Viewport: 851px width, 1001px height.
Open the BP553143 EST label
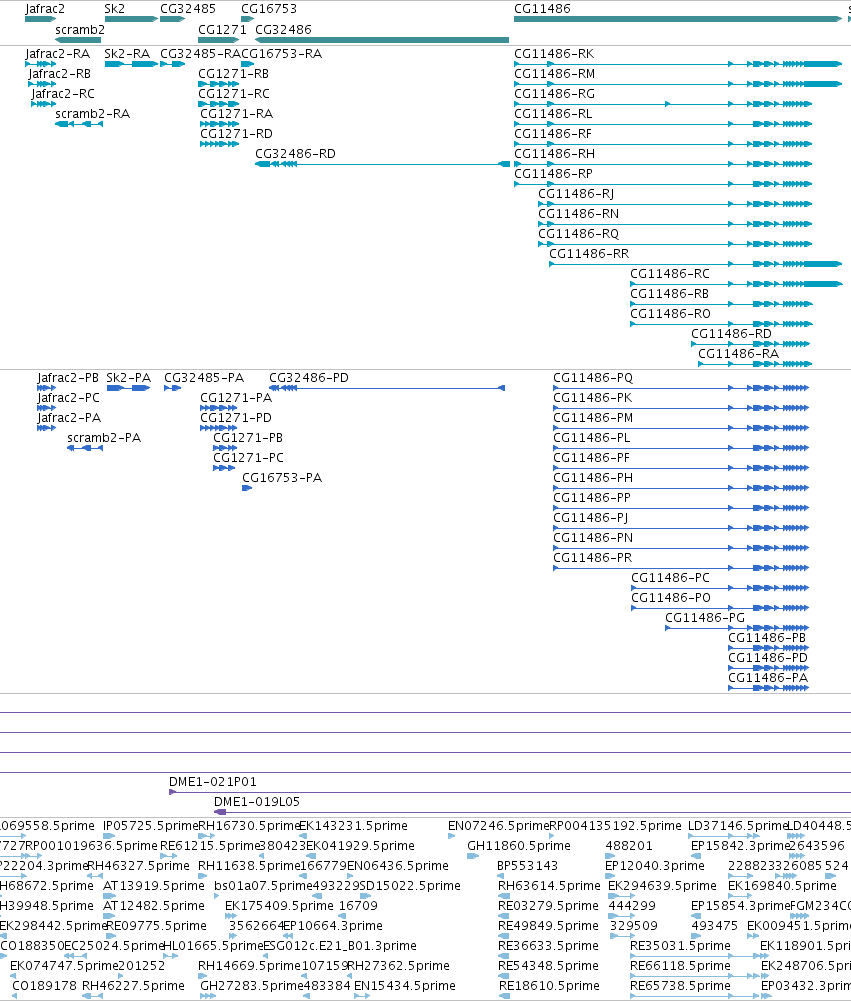tap(527, 866)
